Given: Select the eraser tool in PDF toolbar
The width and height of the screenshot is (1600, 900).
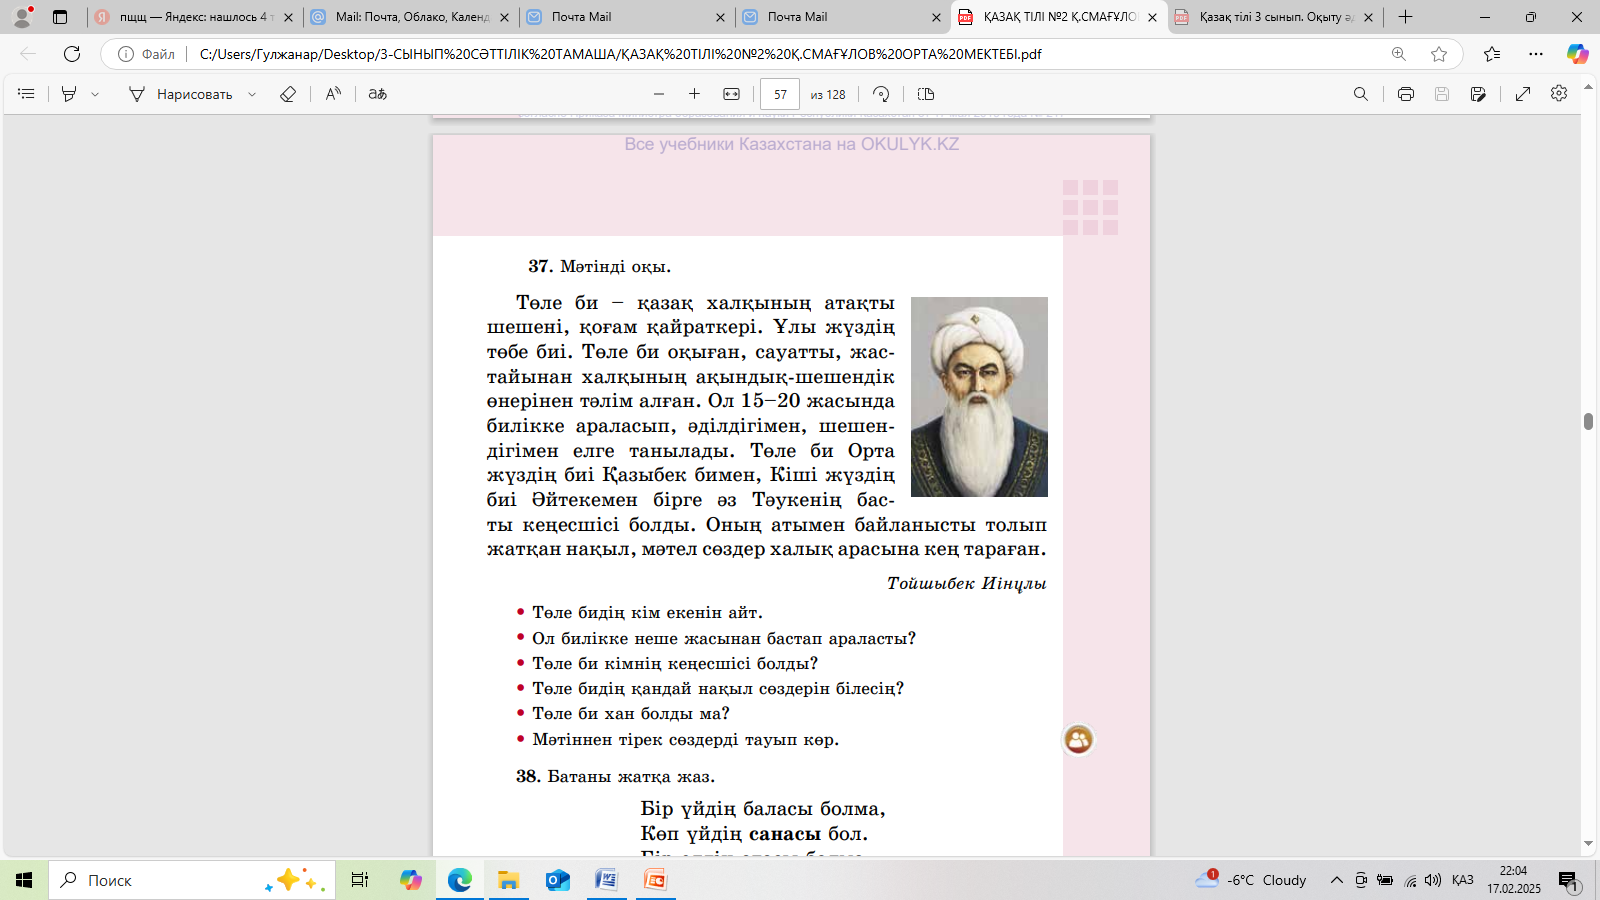Looking at the screenshot, I should (x=288, y=94).
